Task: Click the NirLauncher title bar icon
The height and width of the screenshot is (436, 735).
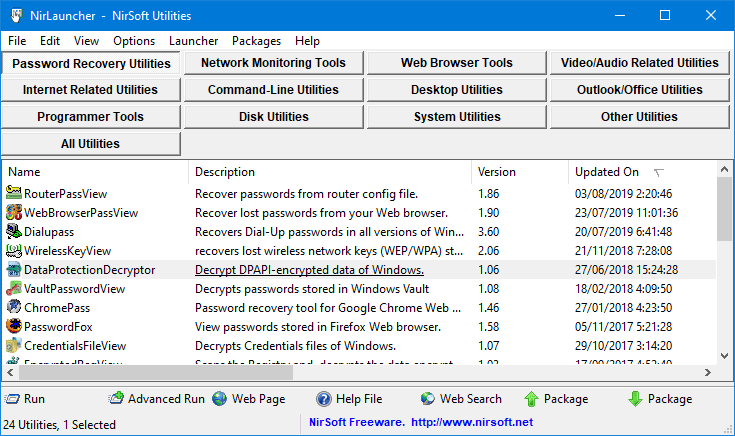Action: click(16, 15)
